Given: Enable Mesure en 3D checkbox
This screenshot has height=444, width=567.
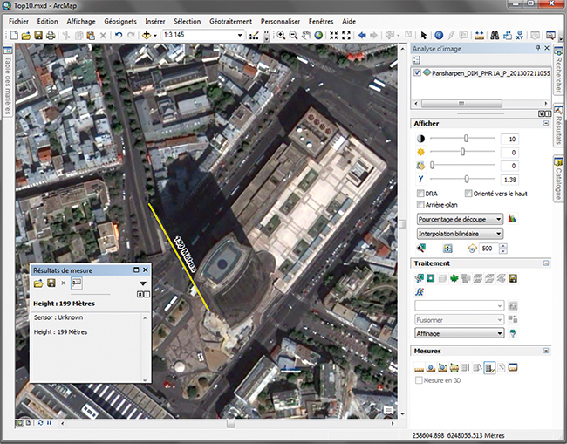Looking at the screenshot, I should [419, 380].
